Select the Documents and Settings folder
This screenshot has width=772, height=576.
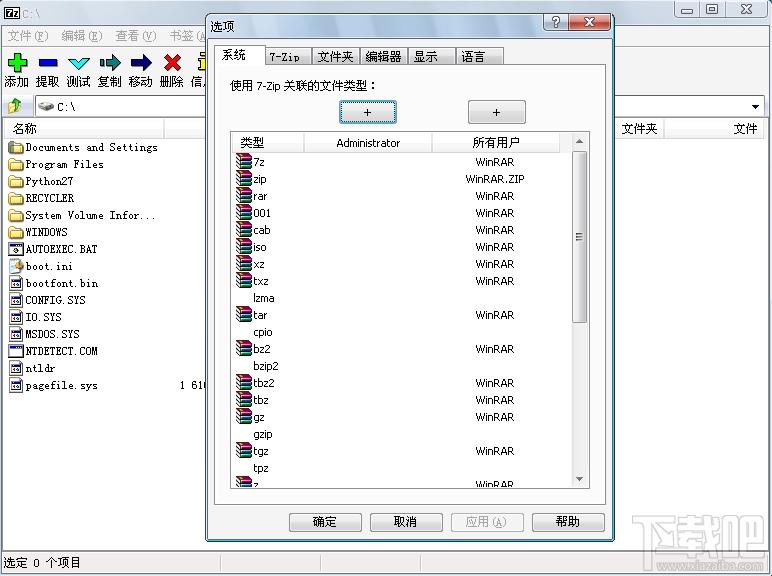(x=84, y=147)
